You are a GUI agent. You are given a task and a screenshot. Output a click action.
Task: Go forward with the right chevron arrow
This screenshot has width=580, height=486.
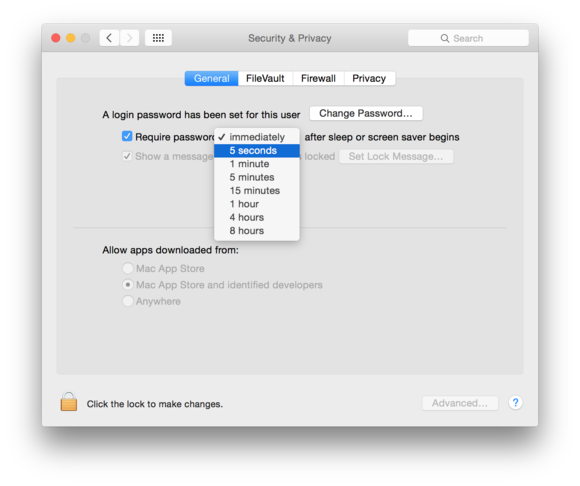129,38
